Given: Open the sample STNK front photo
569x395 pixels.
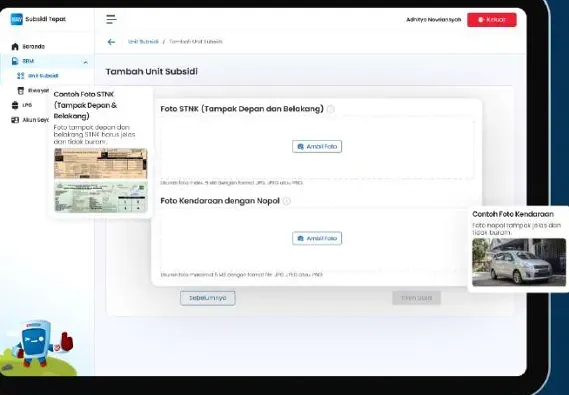Looking at the screenshot, I should tap(101, 164).
